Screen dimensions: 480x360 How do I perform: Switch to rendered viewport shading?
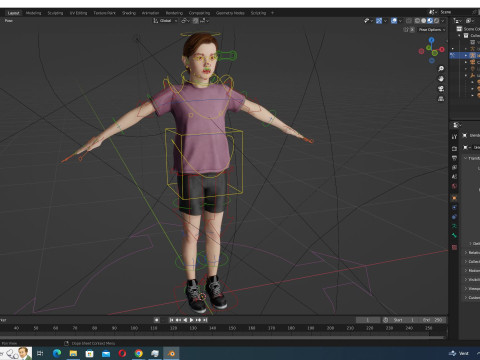[x=436, y=21]
